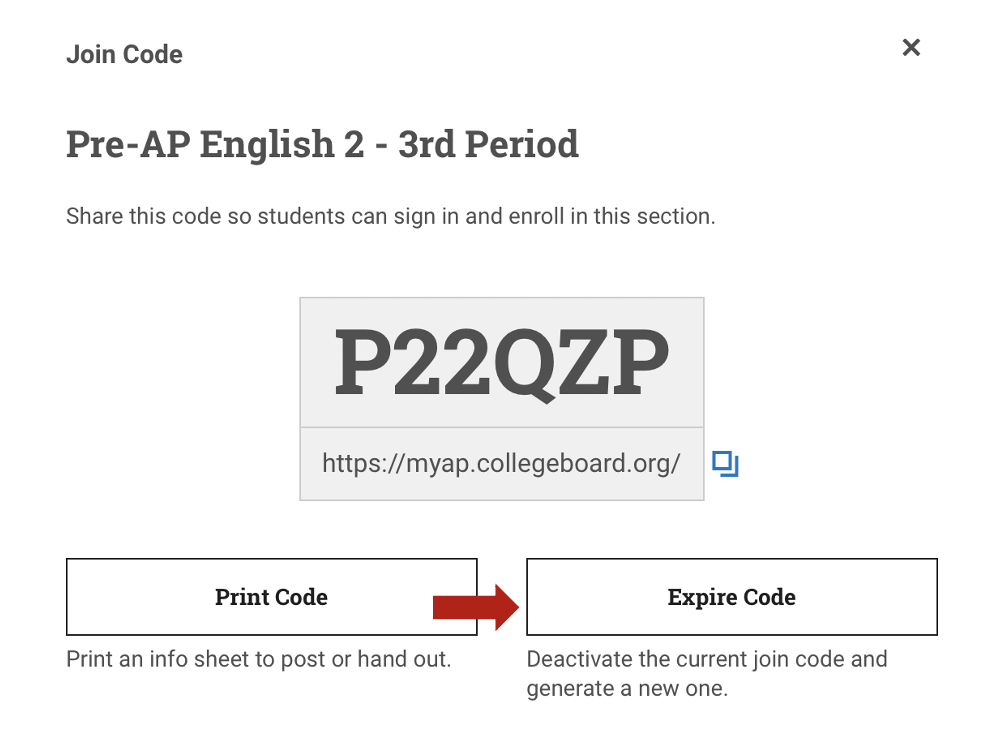The image size is (984, 738).
Task: Click the Pre-AP English 2 section title
Action: tap(322, 145)
